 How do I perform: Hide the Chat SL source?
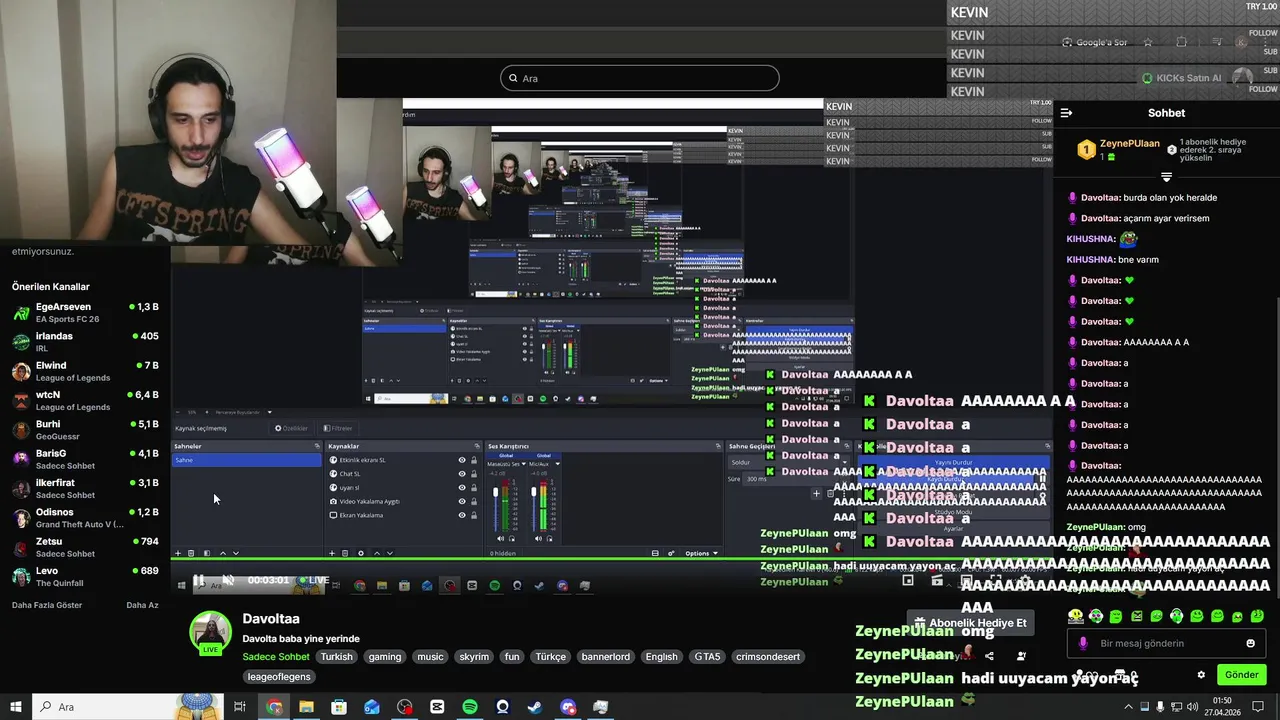[x=462, y=474]
